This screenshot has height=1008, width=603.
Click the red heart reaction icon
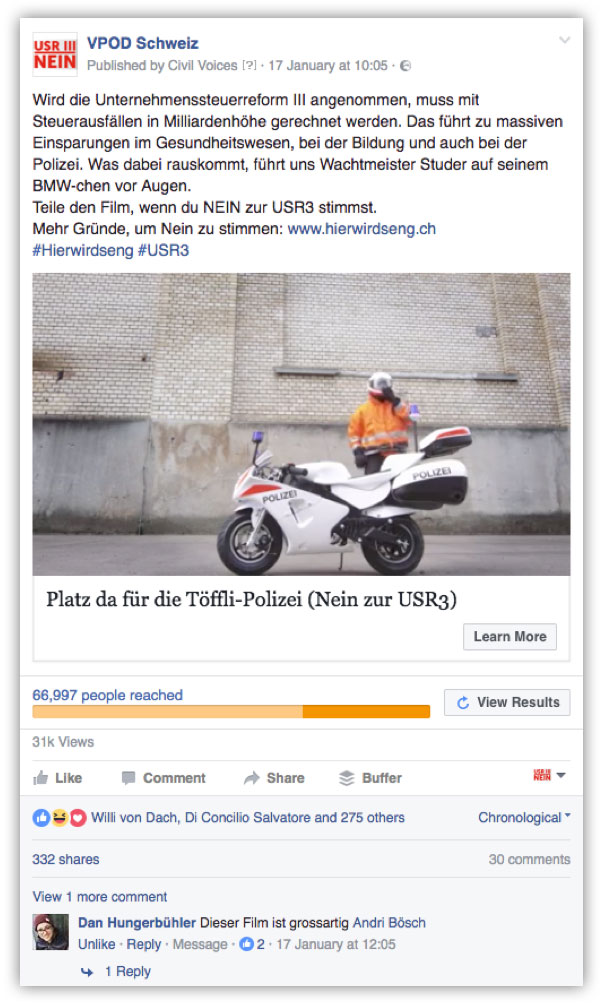coord(78,818)
